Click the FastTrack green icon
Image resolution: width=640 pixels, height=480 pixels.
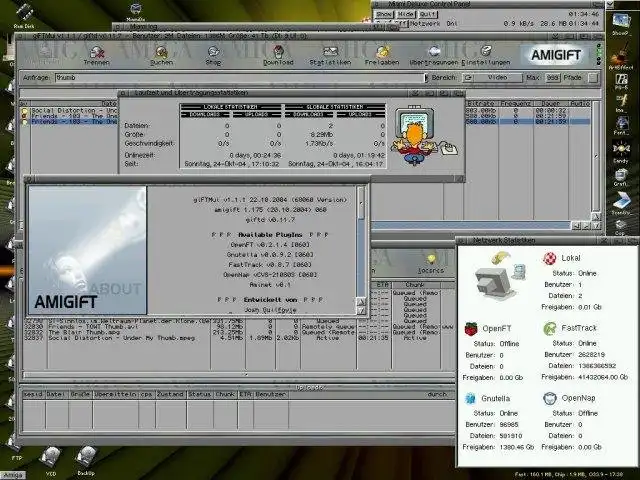pyautogui.click(x=550, y=328)
